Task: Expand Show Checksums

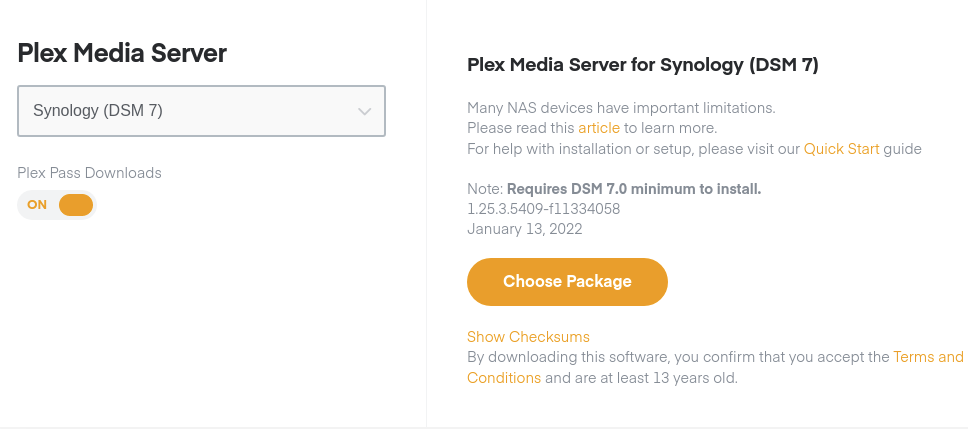Action: [x=528, y=336]
